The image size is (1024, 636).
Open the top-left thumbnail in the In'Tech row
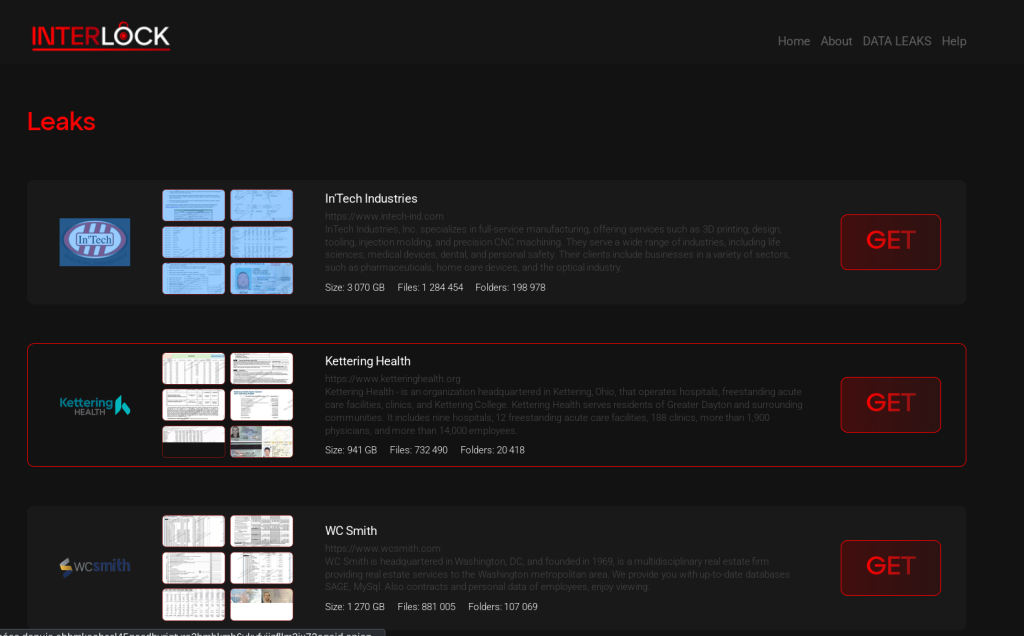click(193, 206)
